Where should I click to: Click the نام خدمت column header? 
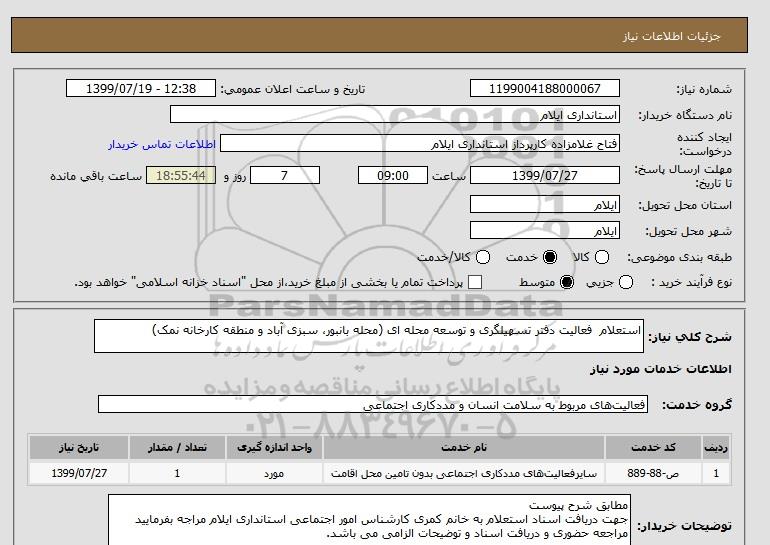click(x=464, y=448)
